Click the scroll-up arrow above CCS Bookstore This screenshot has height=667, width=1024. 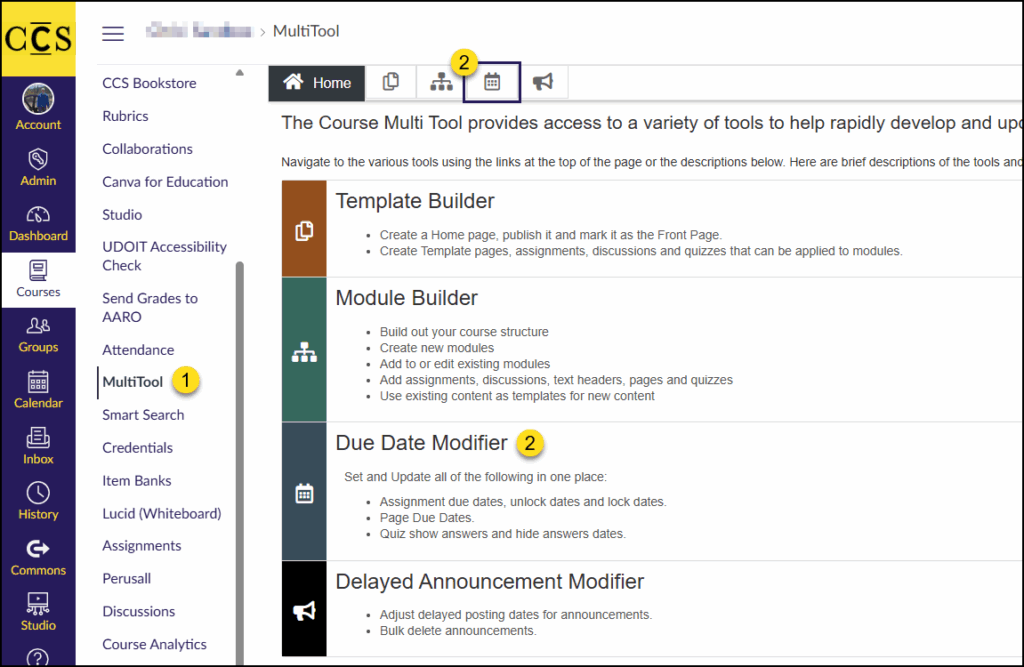coord(238,72)
